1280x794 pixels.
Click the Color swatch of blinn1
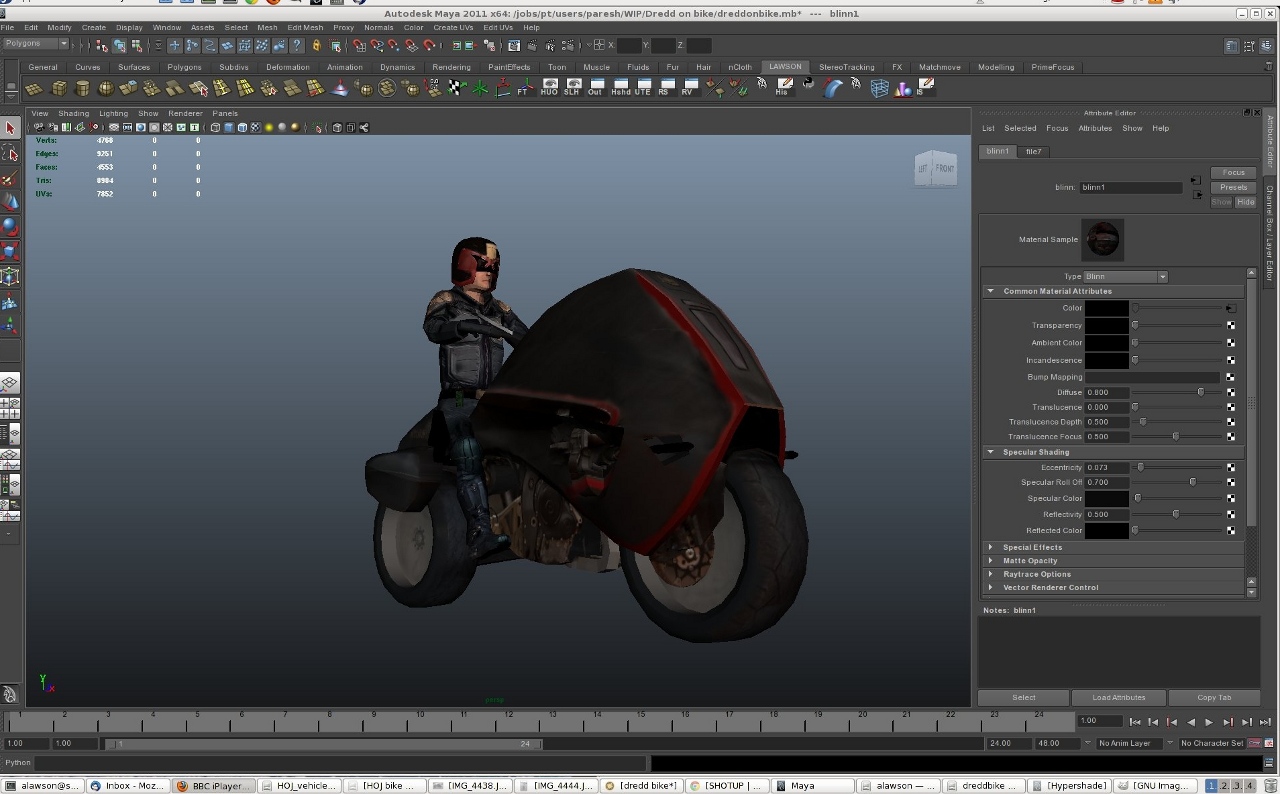tap(1107, 308)
